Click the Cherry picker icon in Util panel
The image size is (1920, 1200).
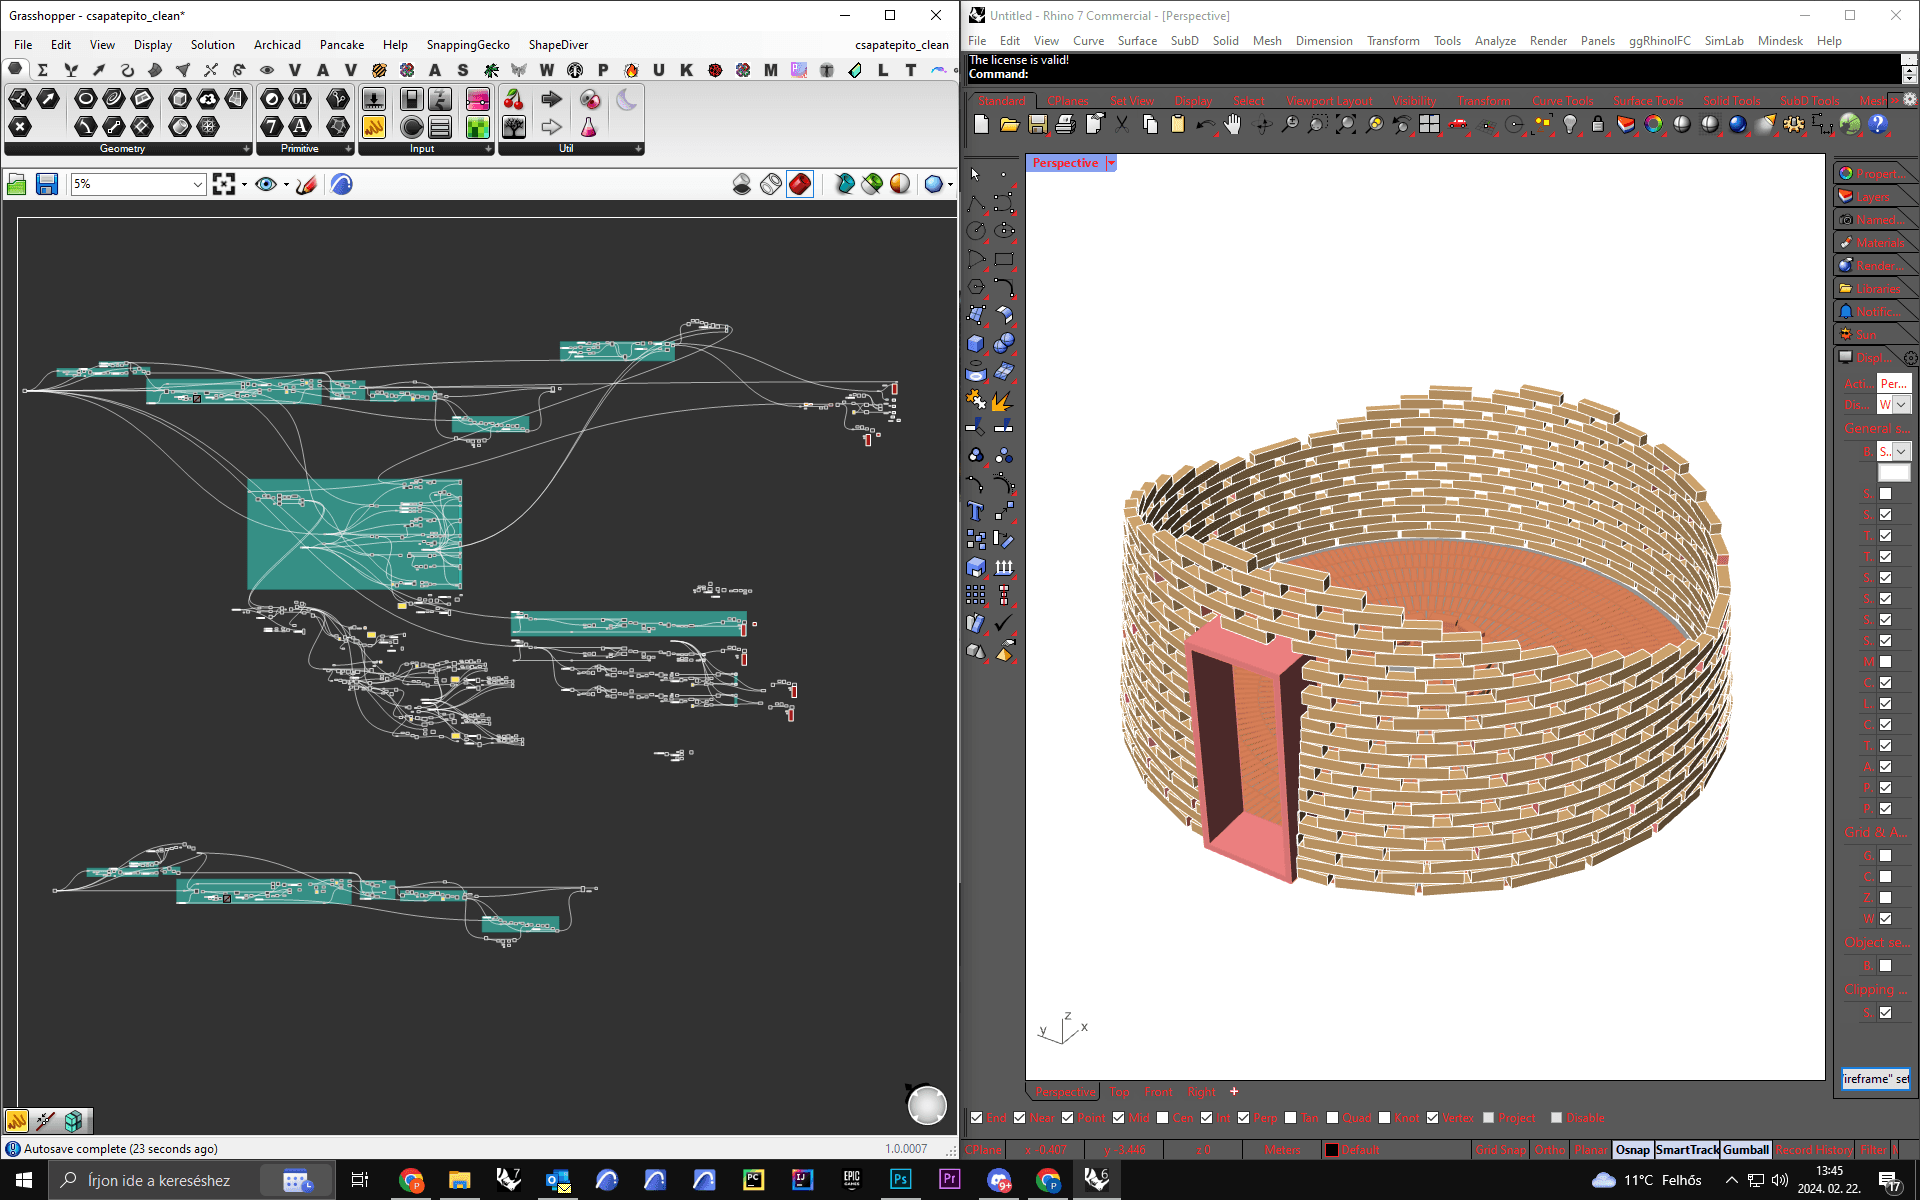[x=514, y=99]
